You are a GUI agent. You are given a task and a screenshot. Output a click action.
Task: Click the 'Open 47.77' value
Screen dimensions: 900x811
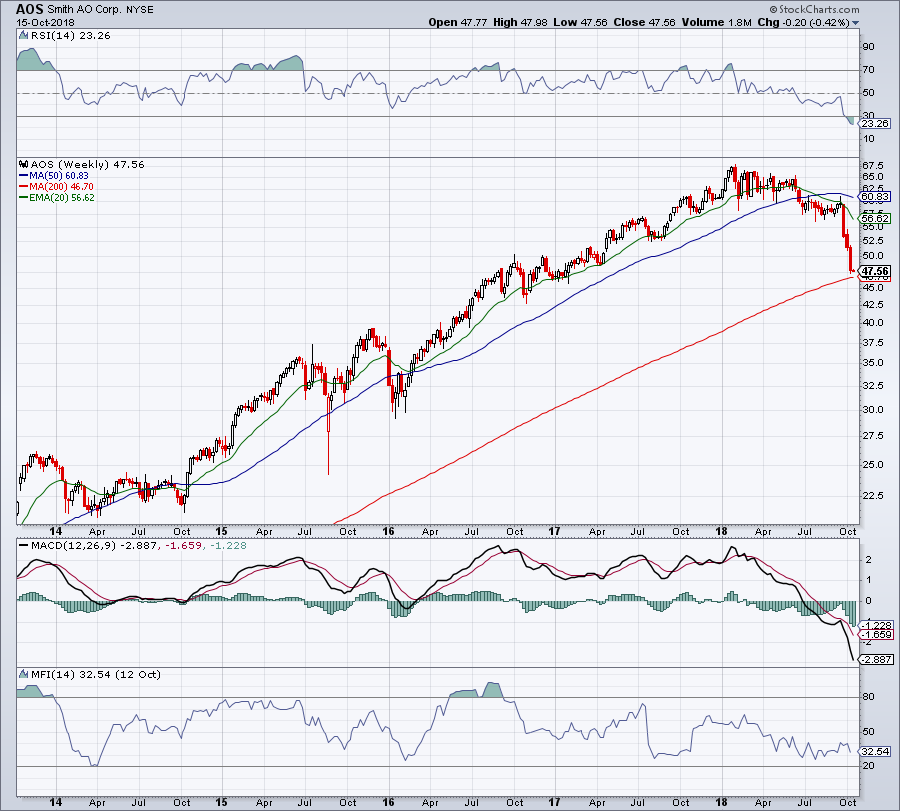[x=457, y=22]
